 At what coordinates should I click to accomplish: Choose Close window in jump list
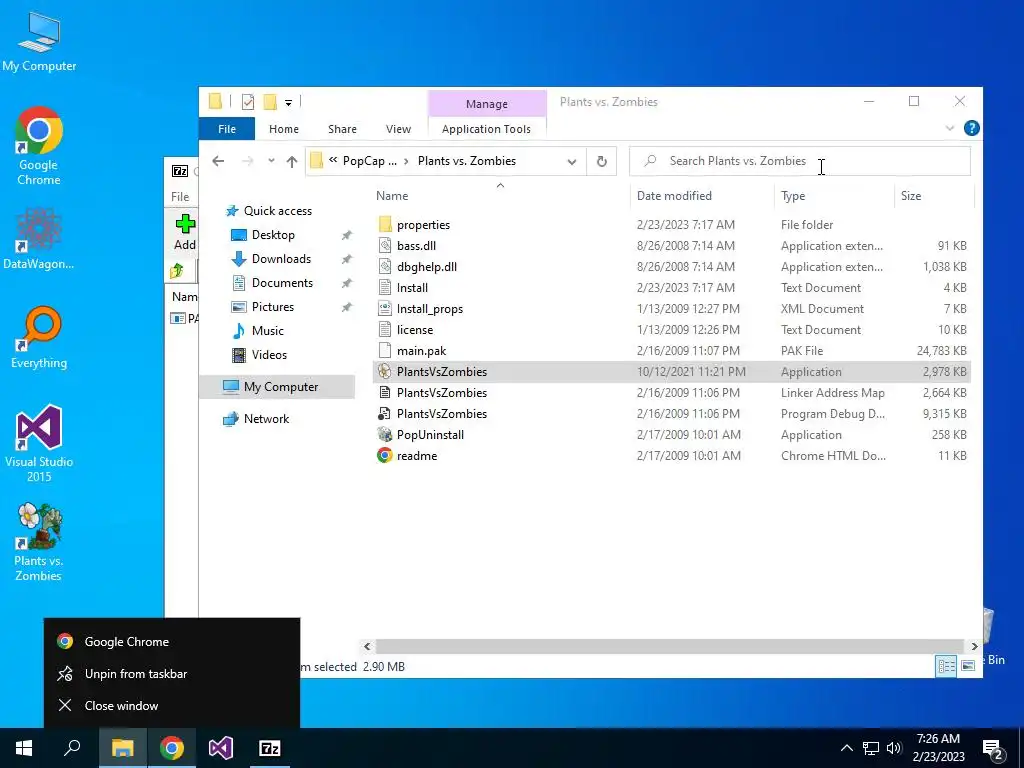click(x=172, y=706)
